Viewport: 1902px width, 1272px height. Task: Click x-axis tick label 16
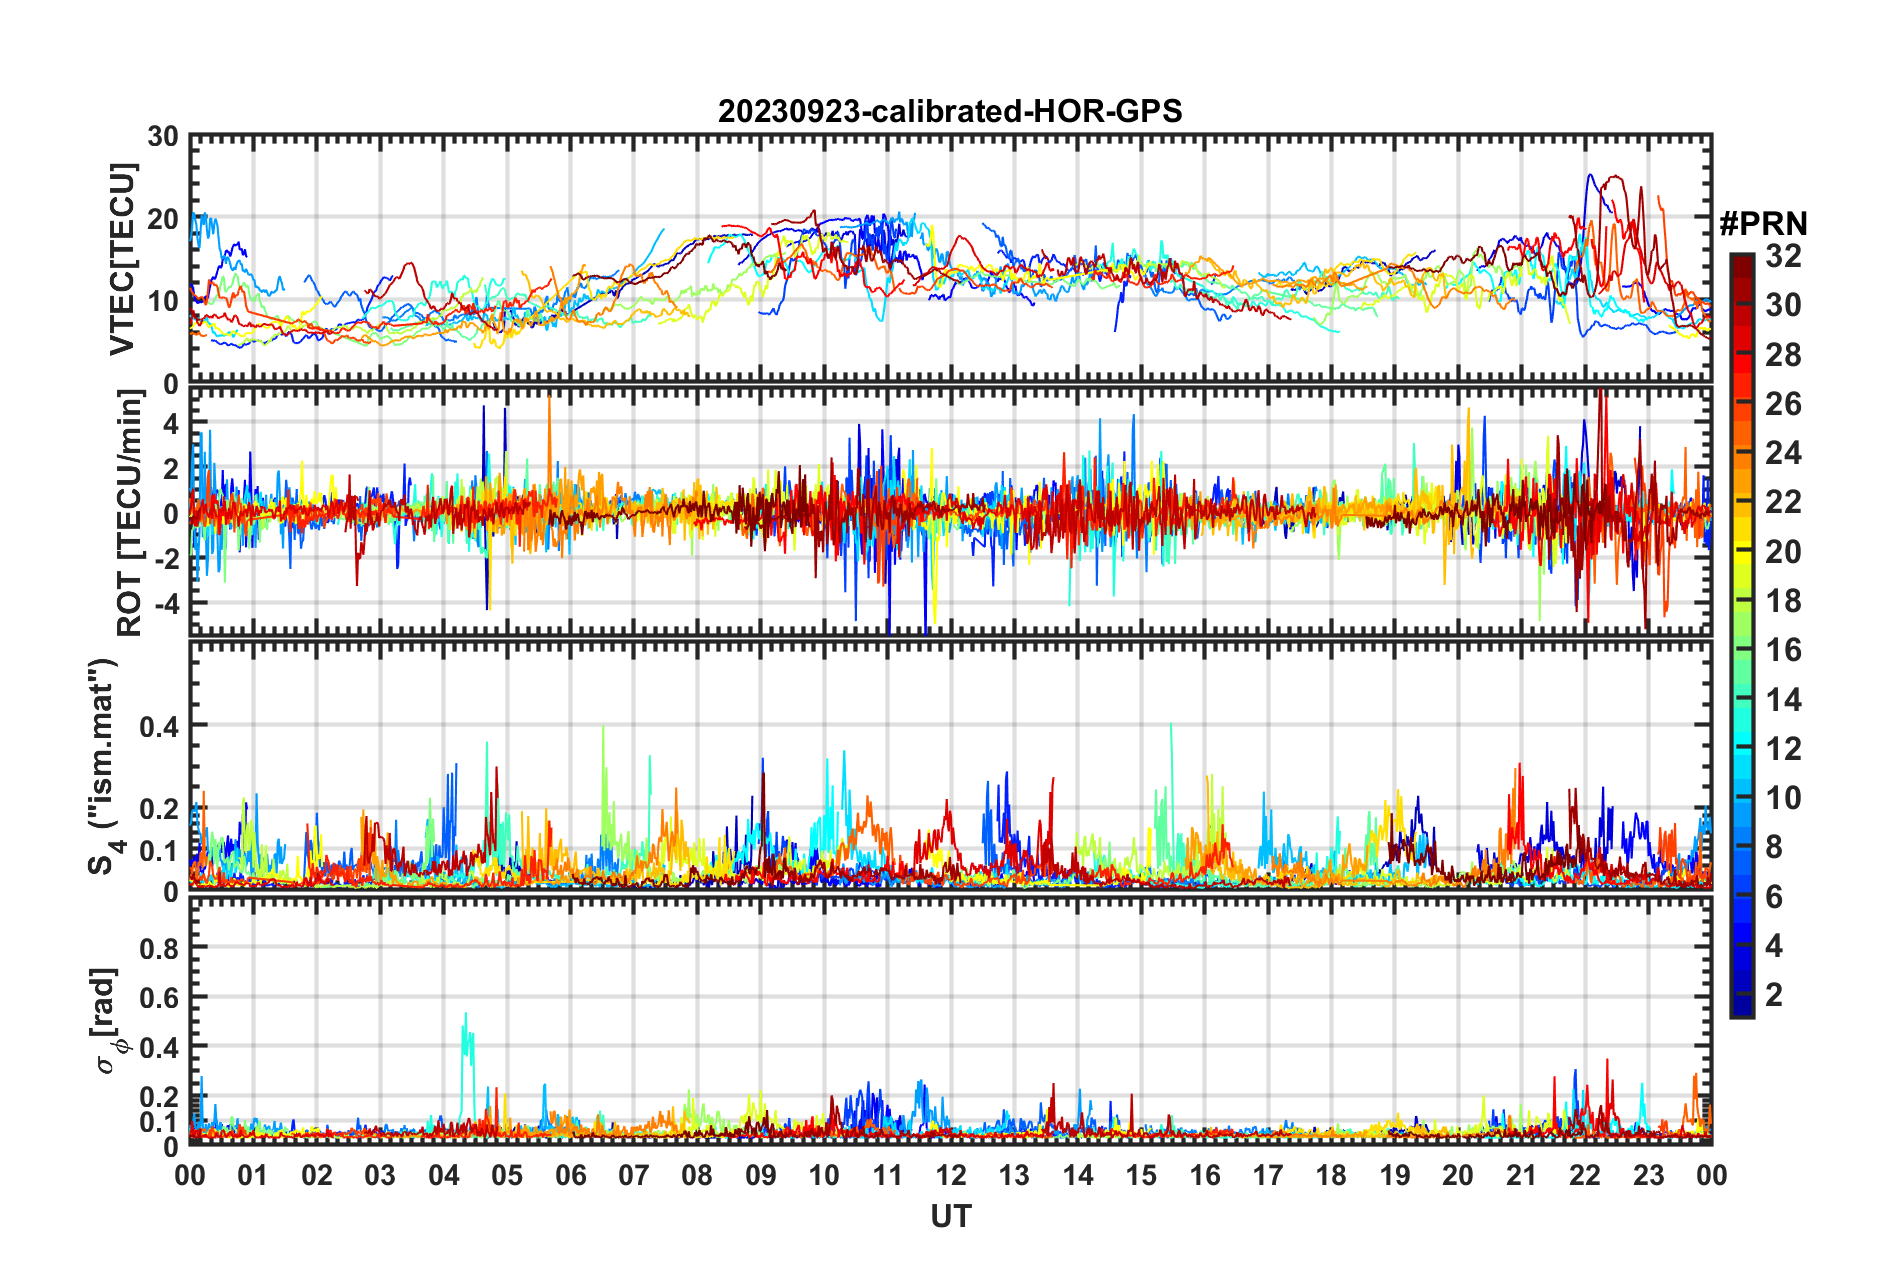click(x=1204, y=1175)
